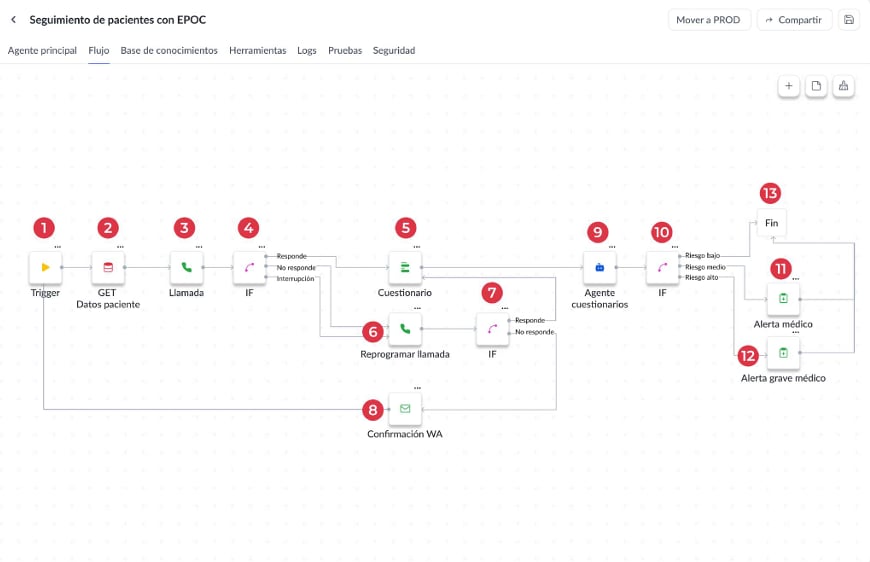Select the IF node after Reprogramar llamada
This screenshot has height=562, width=870.
[x=492, y=329]
